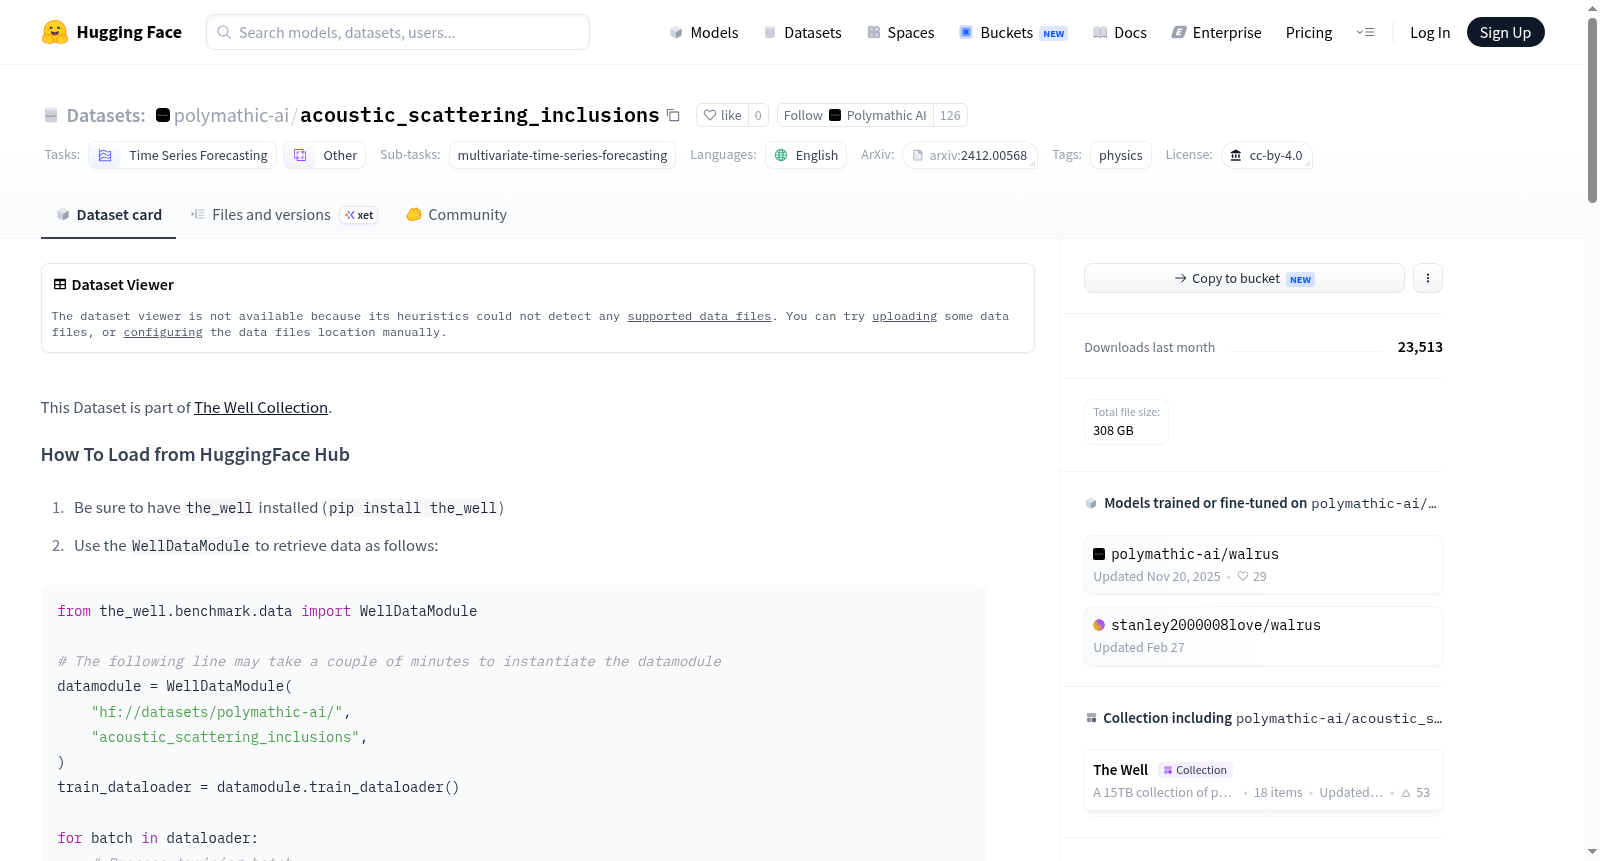Open the Docs nav item
The width and height of the screenshot is (1600, 861).
pos(1120,33)
